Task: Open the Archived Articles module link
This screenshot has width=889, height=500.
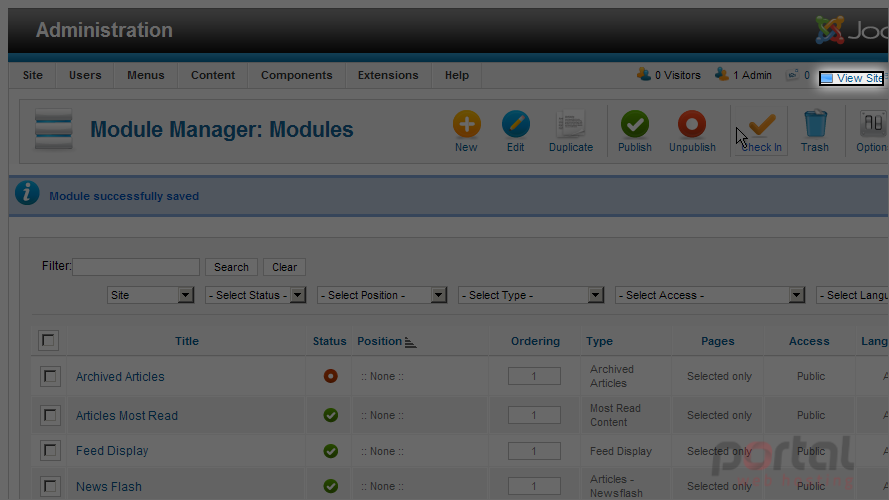Action: click(x=120, y=376)
